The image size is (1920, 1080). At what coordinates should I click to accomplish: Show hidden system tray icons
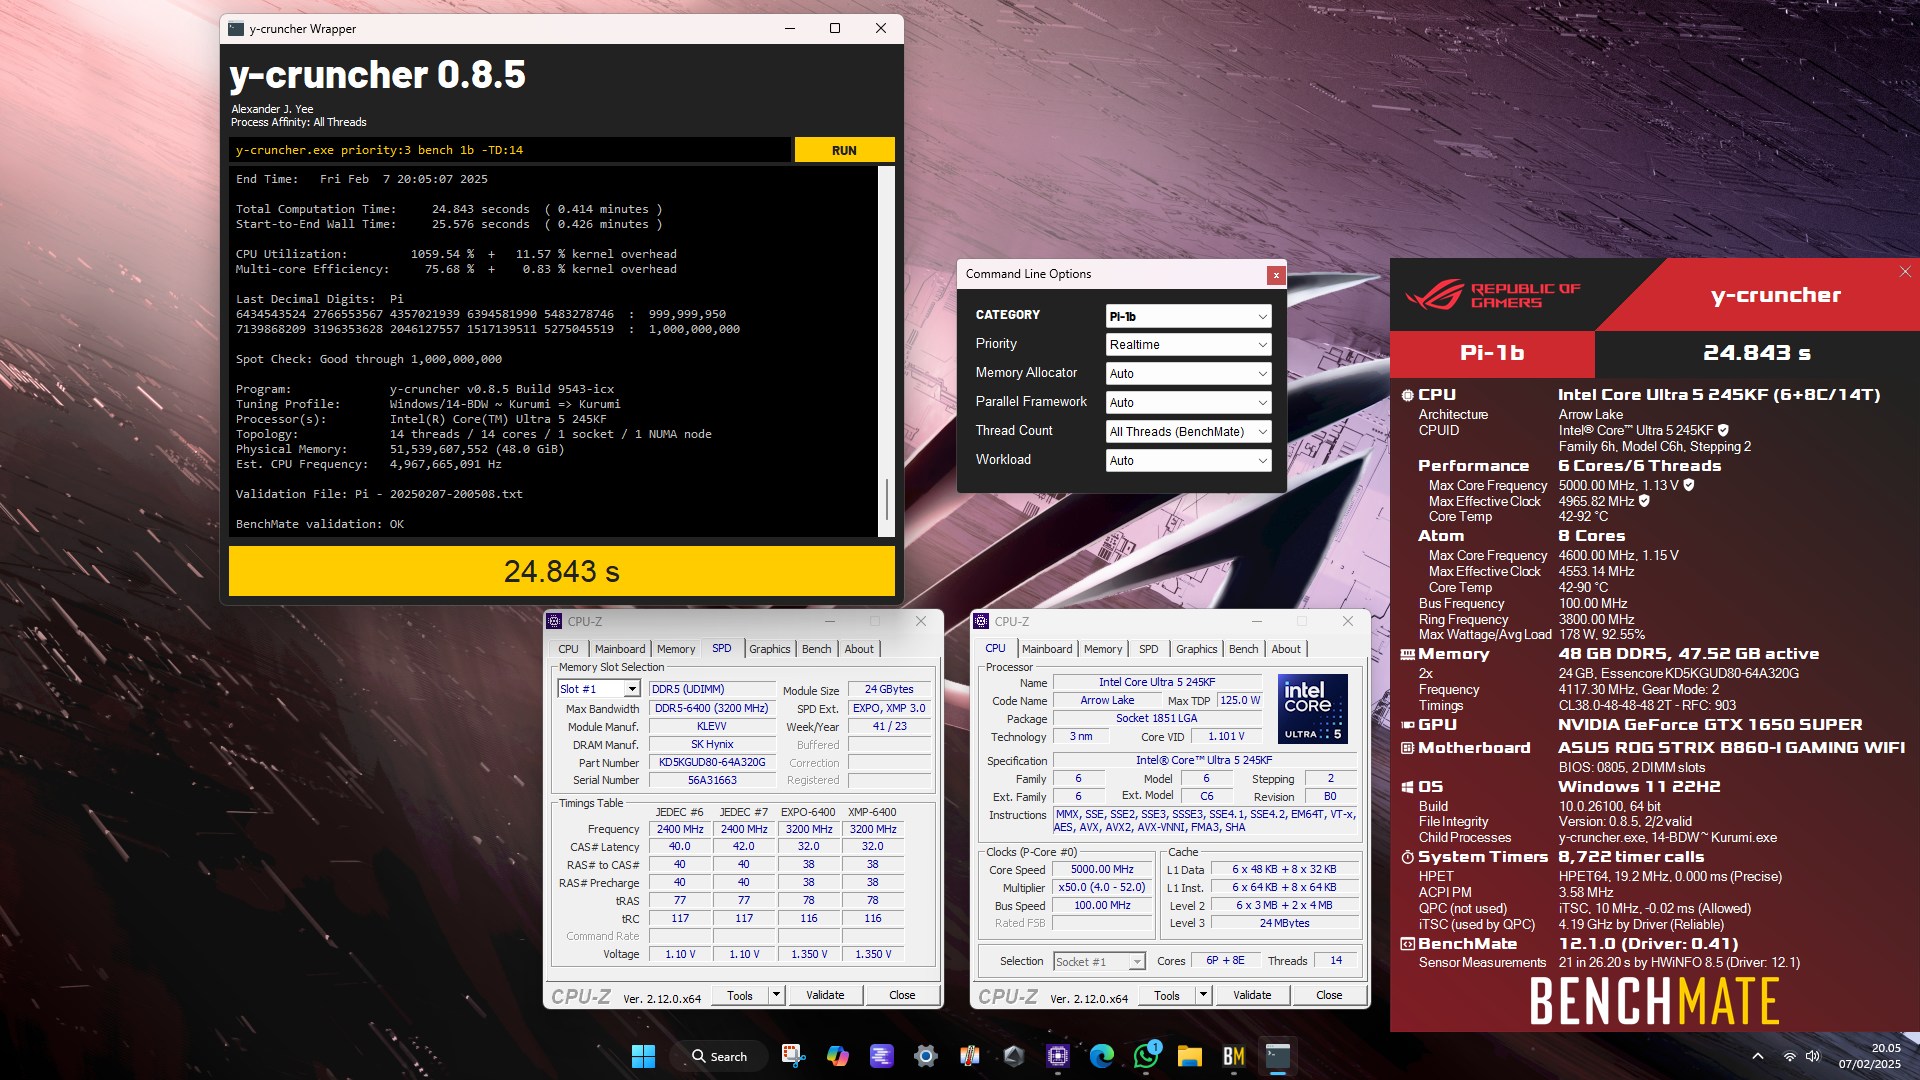(x=1757, y=1056)
